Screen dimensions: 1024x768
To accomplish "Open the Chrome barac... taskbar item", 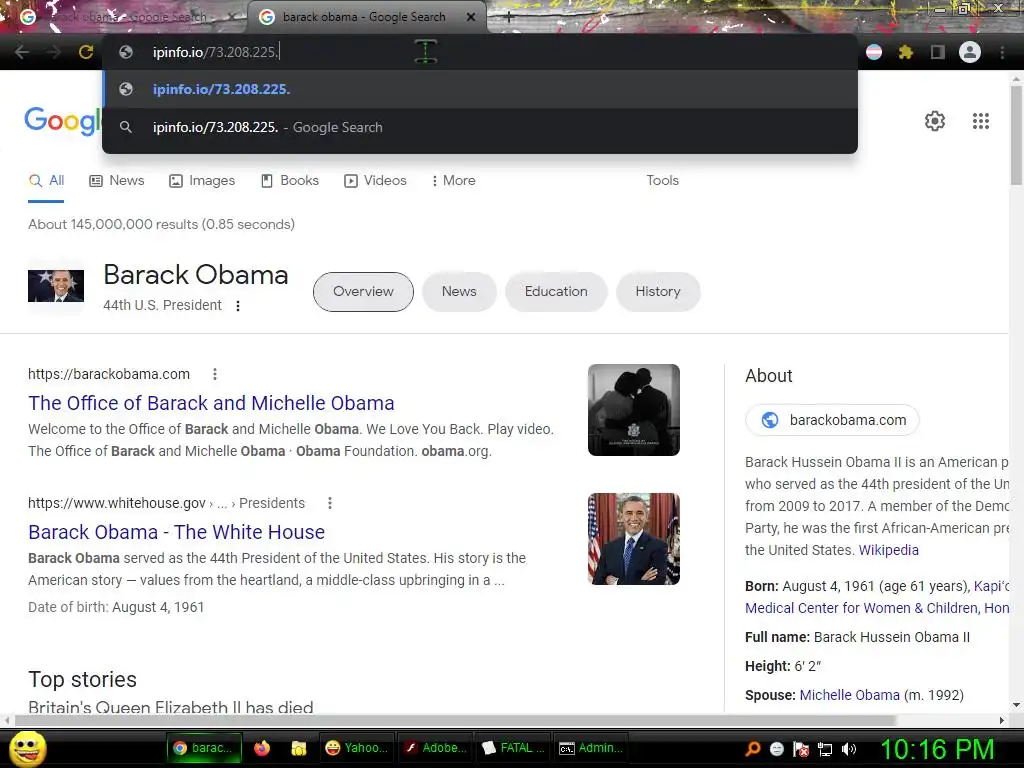I will point(204,748).
